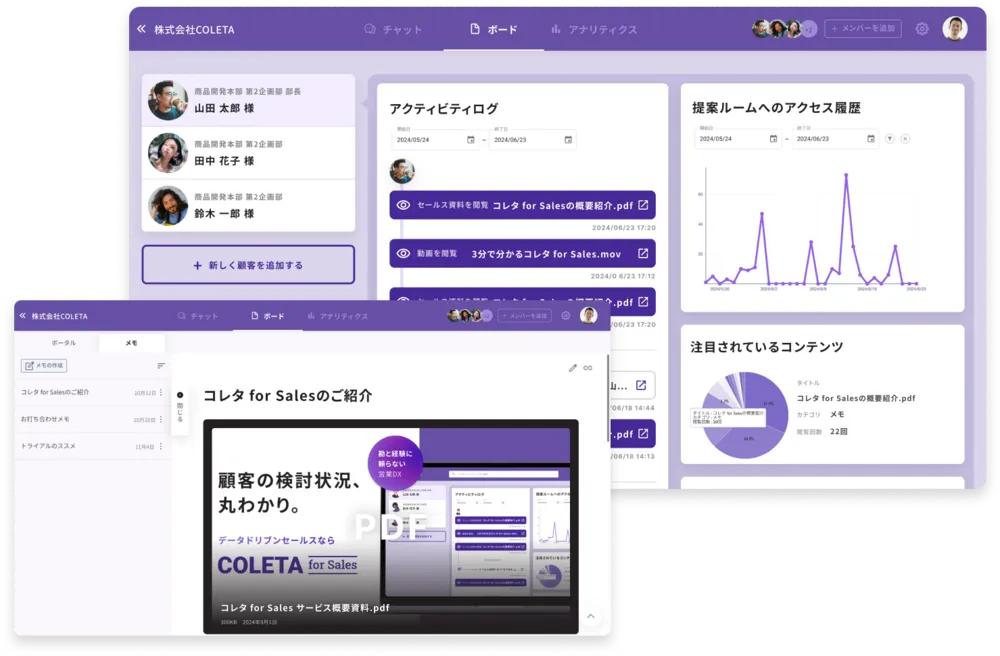The width and height of the screenshot is (1000, 656).
Task: Open settings gear in the back dashboard window
Action: pos(922,29)
